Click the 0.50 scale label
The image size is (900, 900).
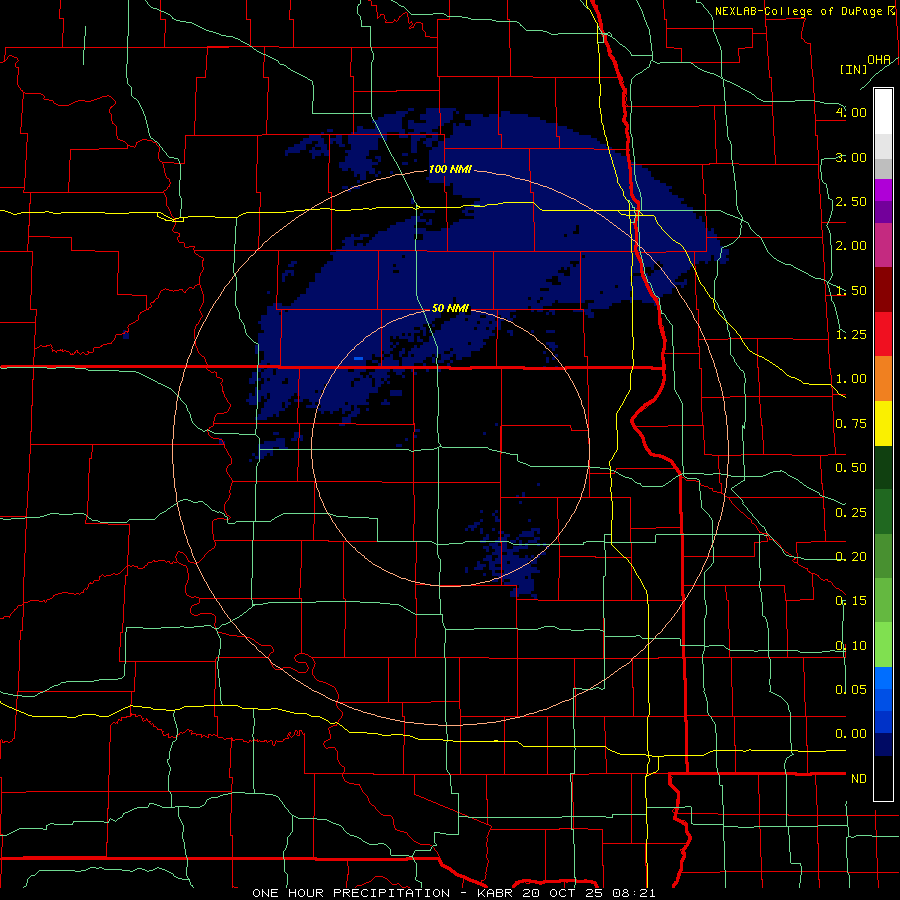click(851, 467)
